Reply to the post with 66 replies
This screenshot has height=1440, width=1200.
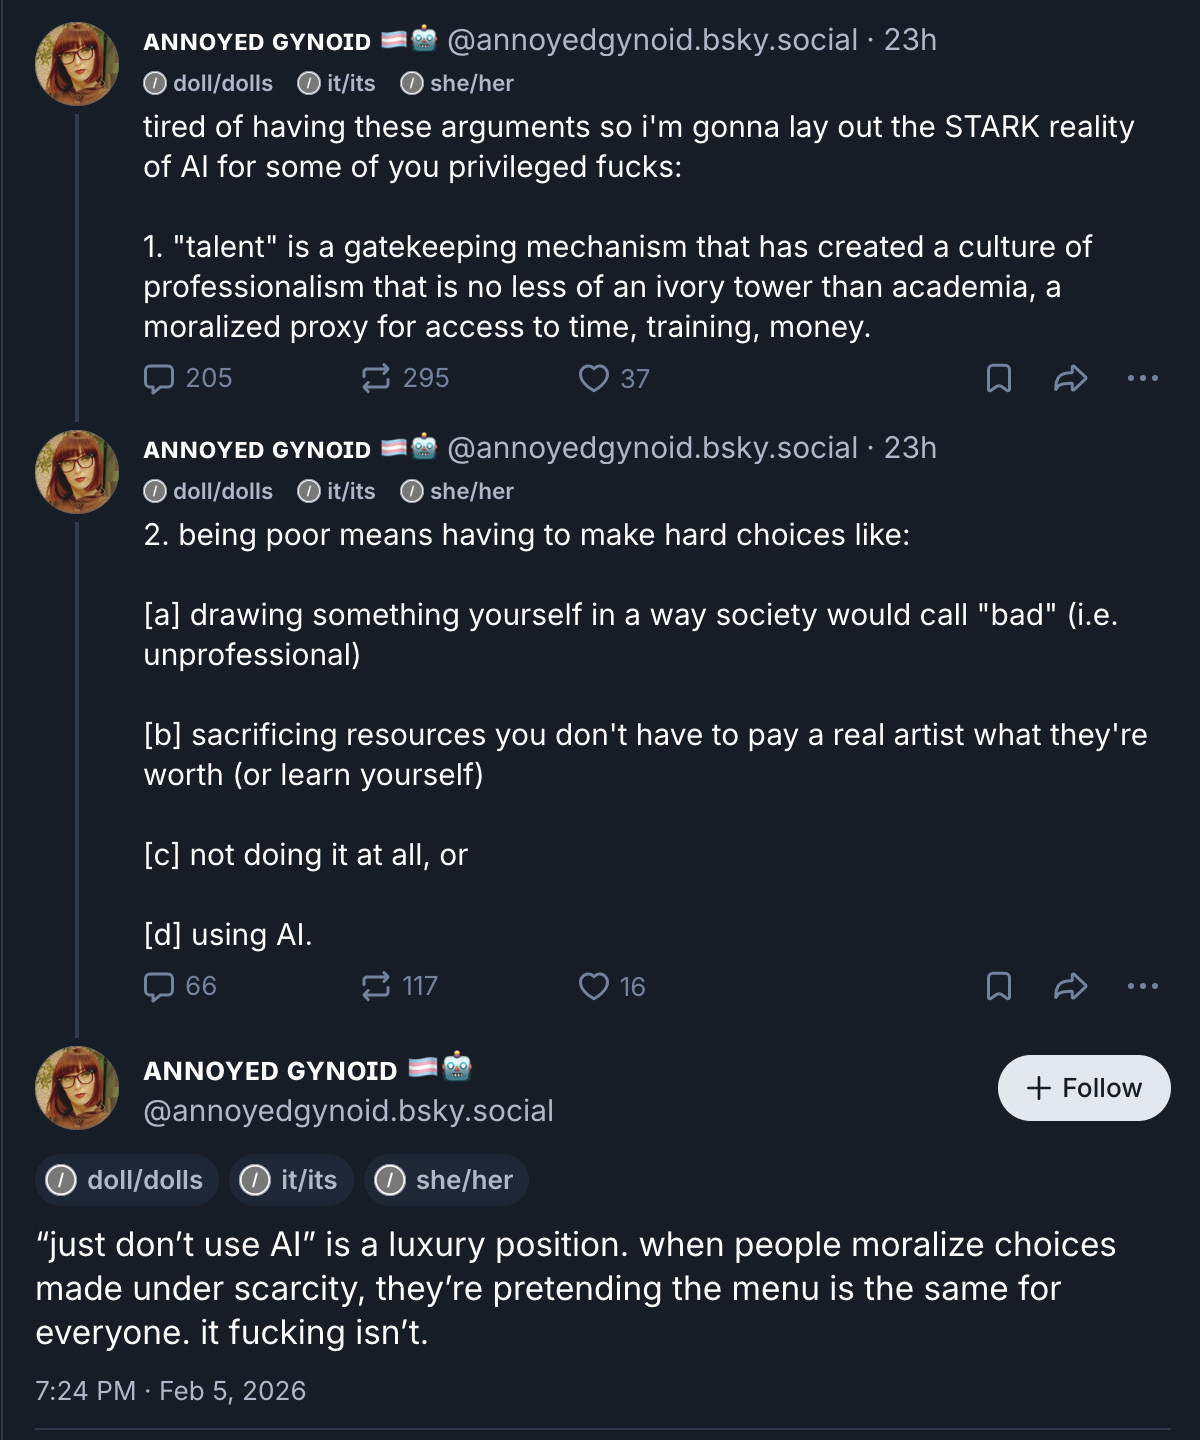[x=160, y=986]
